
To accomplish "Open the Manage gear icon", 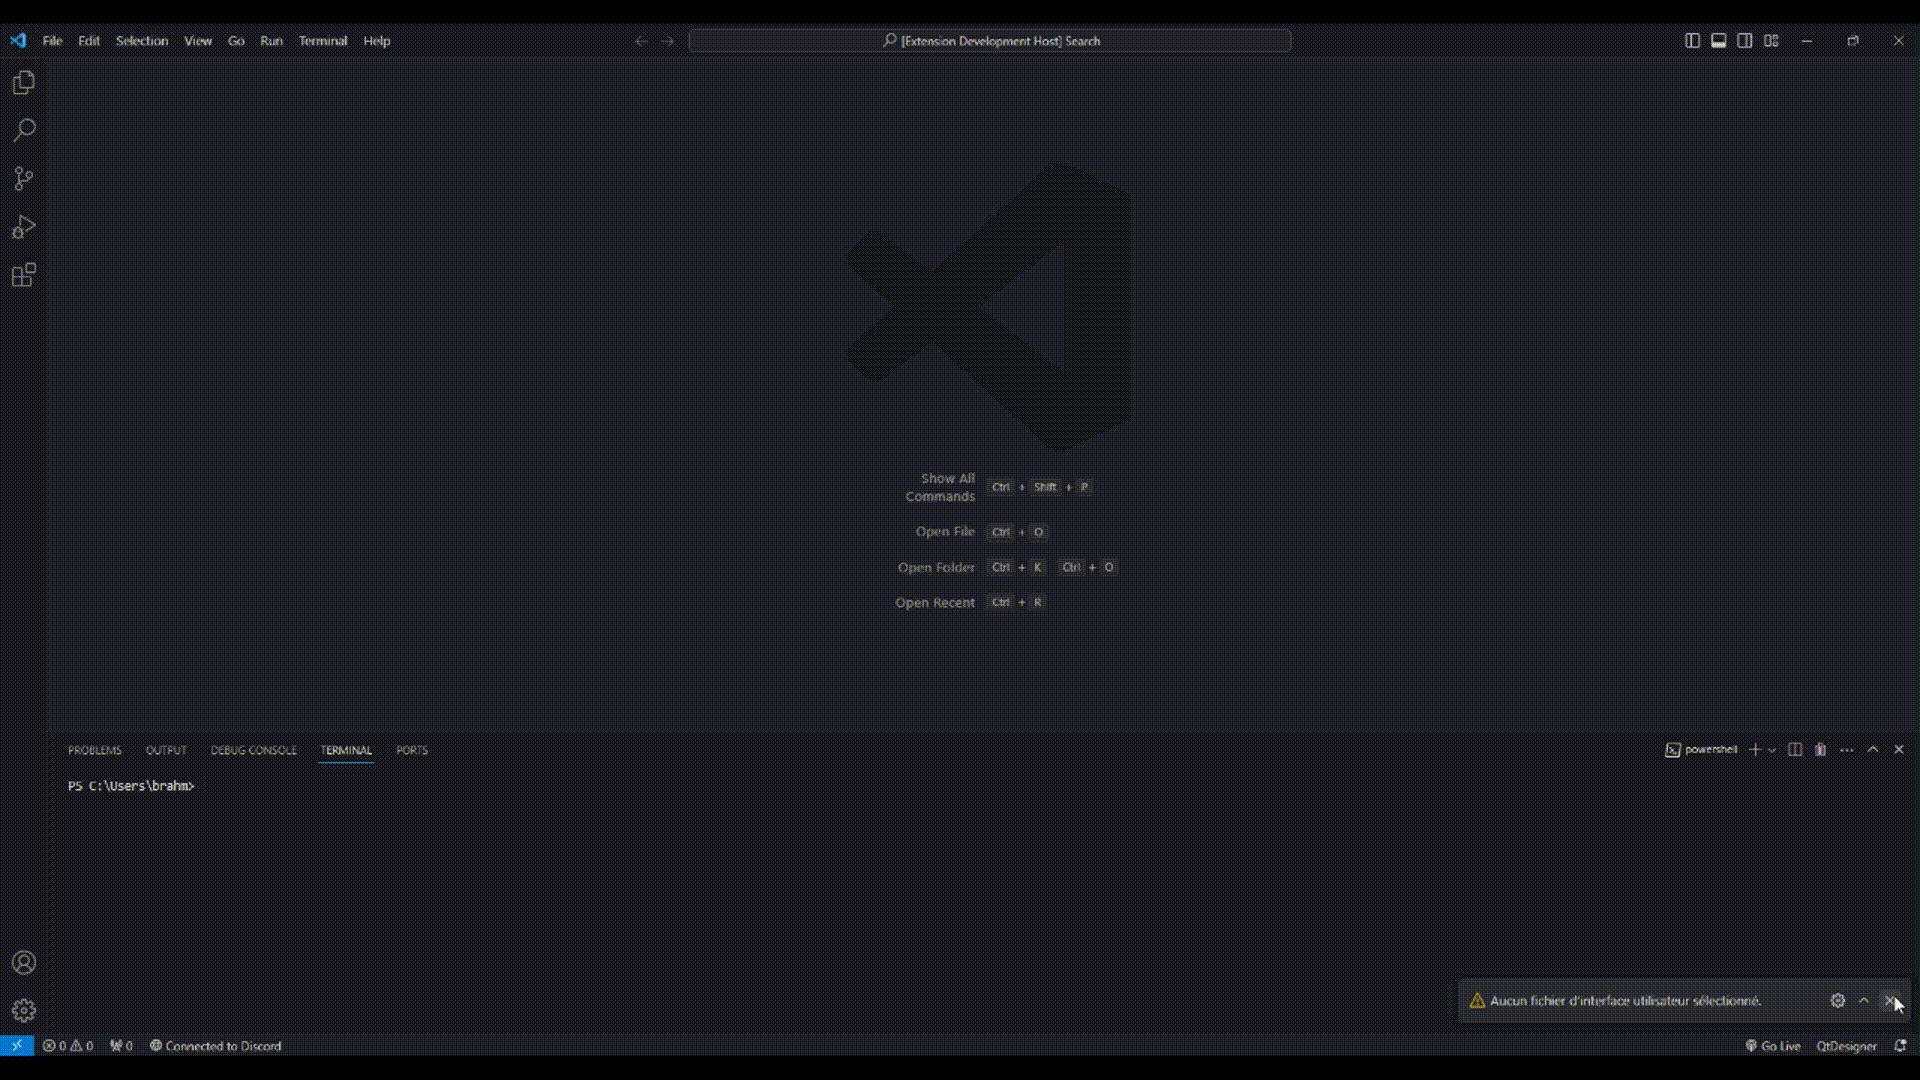I will (x=24, y=1010).
